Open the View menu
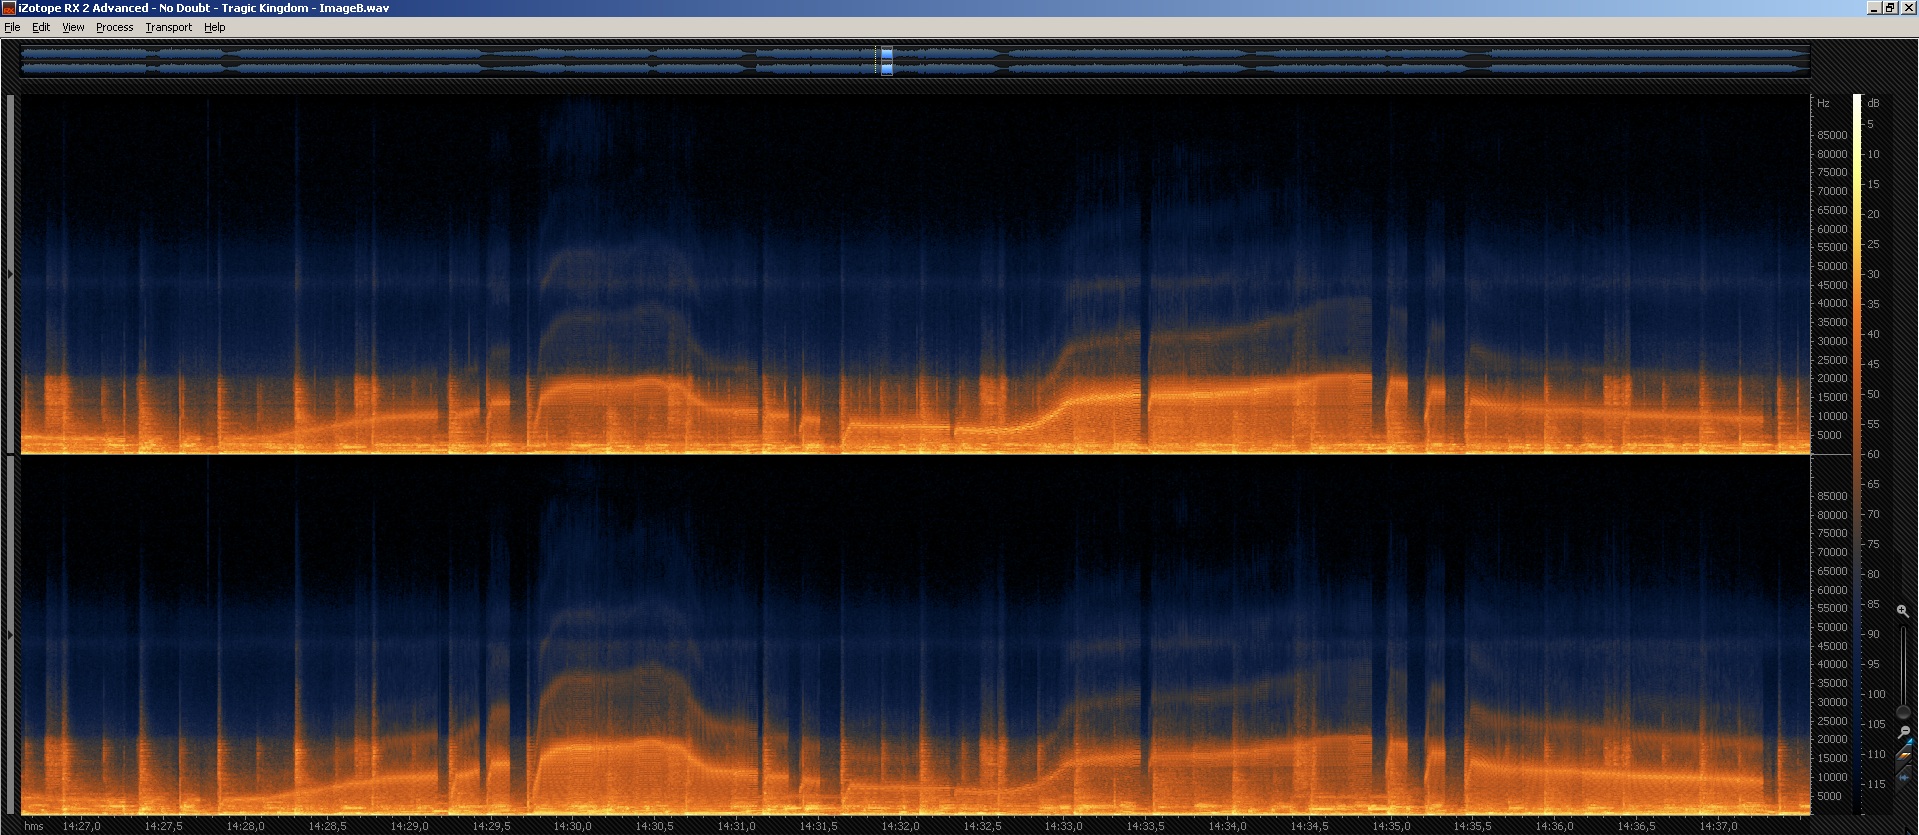Viewport: 1919px width, 835px height. [73, 27]
